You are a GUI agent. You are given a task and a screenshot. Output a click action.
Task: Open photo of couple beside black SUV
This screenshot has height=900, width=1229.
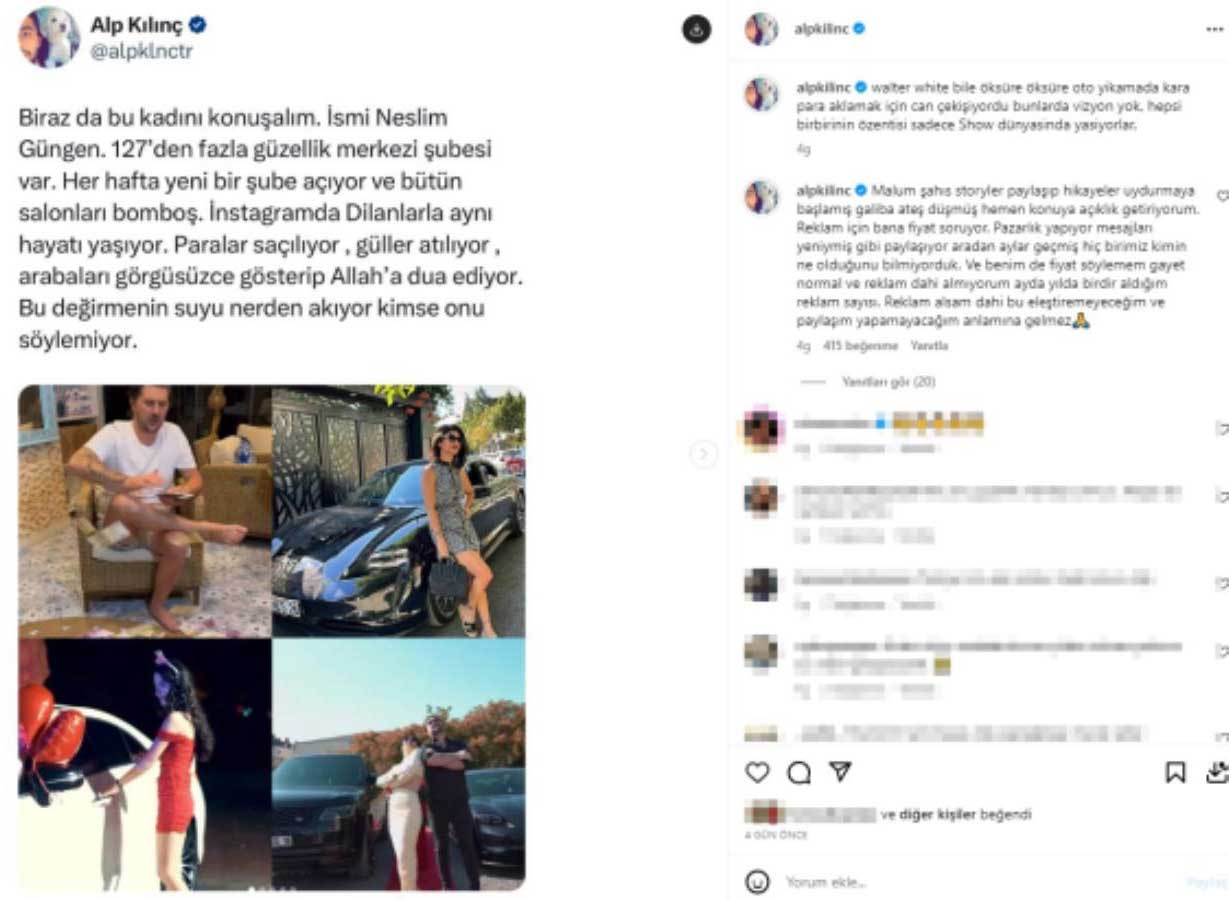399,765
